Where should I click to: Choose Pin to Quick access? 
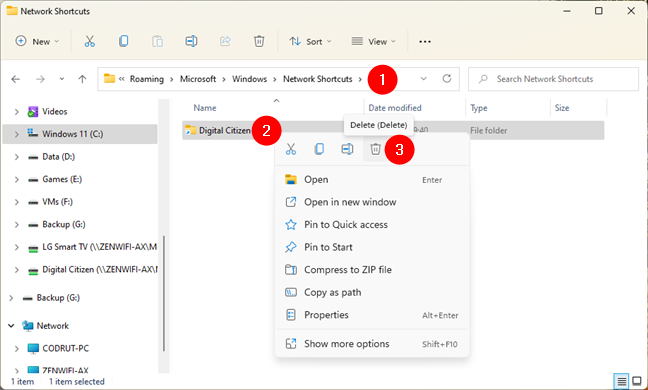tap(372, 225)
